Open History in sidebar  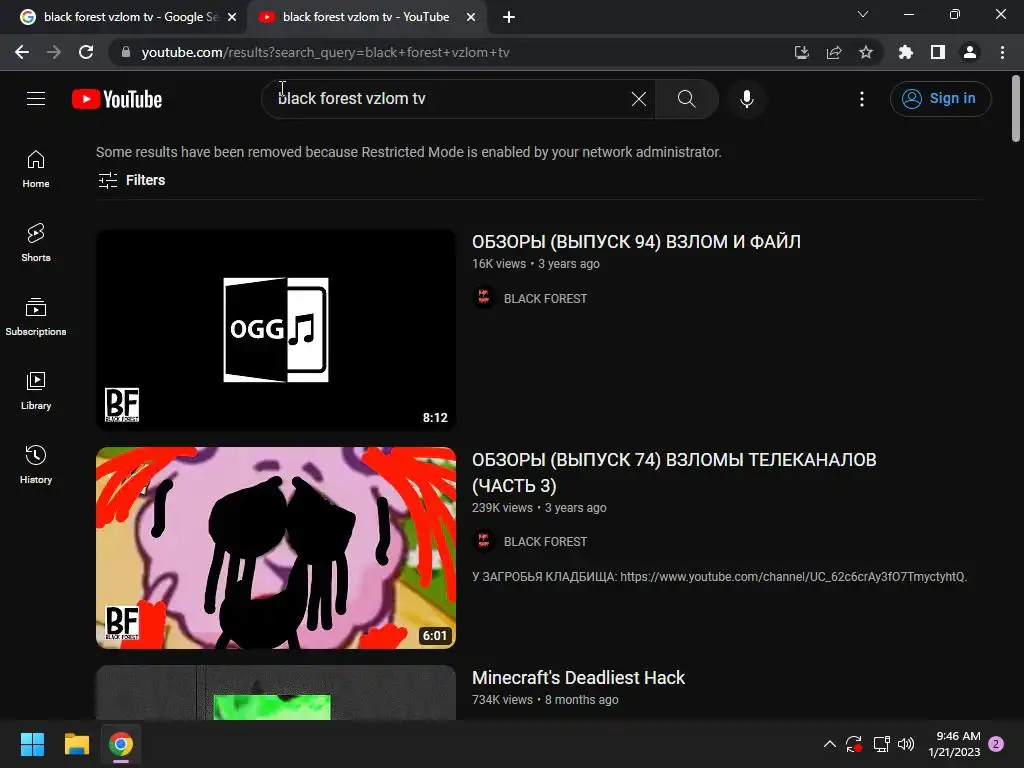tap(36, 464)
